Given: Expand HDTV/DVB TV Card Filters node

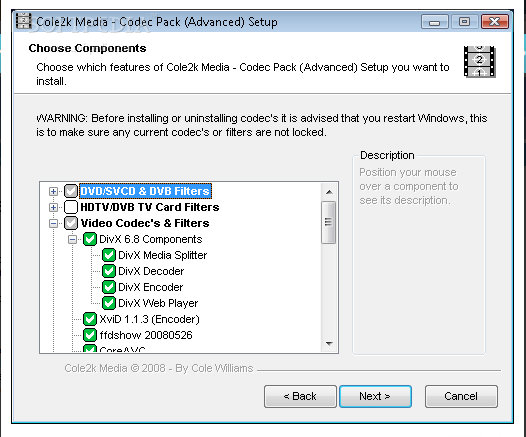Looking at the screenshot, I should 53,207.
